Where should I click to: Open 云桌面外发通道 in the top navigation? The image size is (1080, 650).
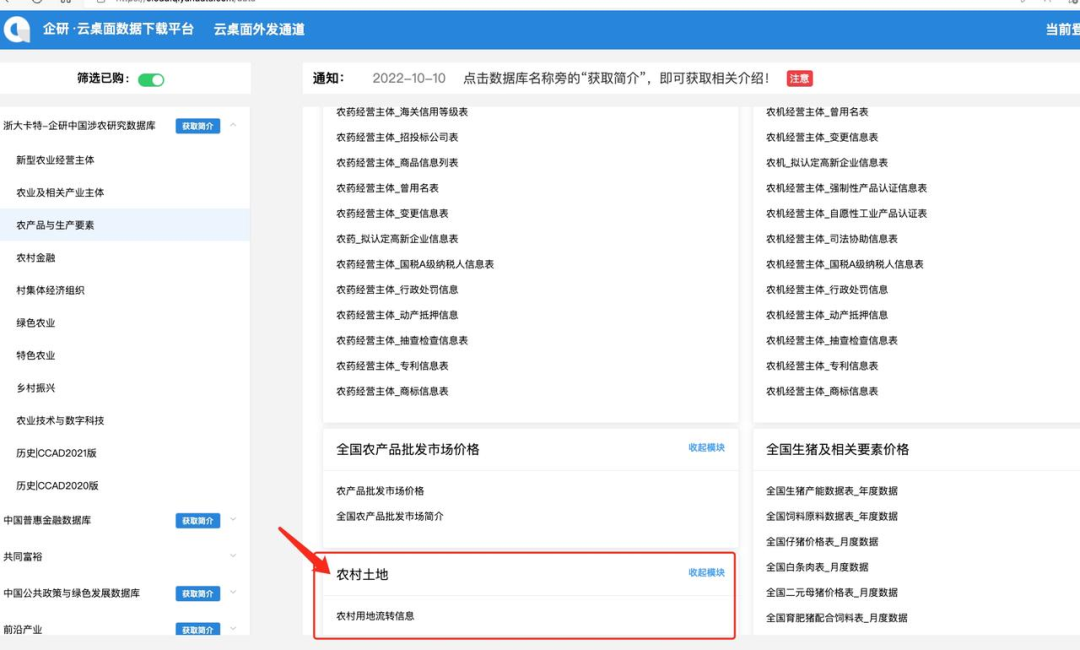coord(260,29)
